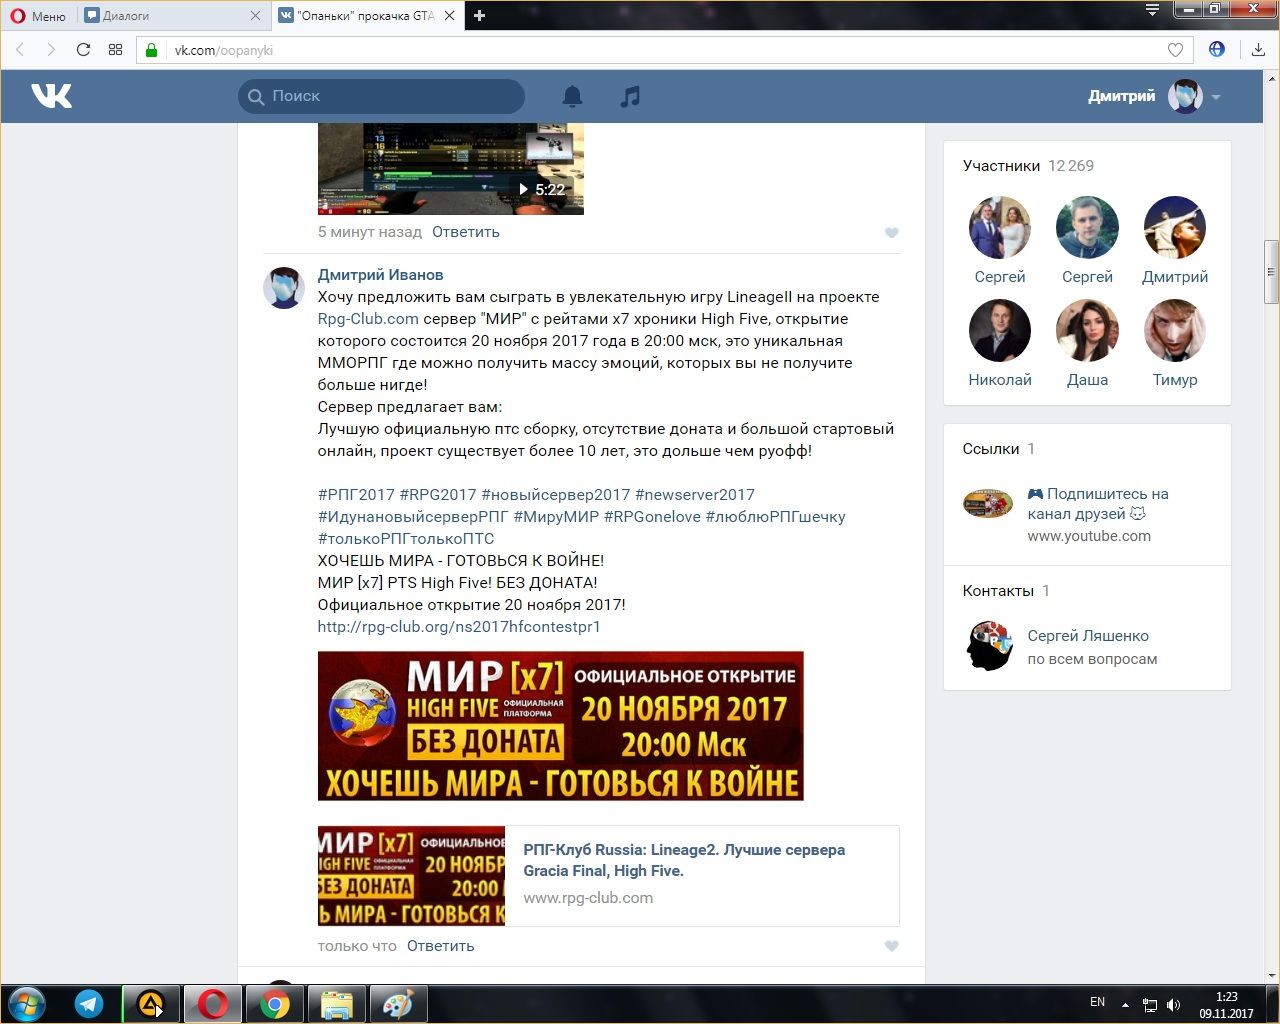Screen dimensions: 1280x1024
Task: Follow the Rpg-Club.com link in comment
Action: coord(368,319)
